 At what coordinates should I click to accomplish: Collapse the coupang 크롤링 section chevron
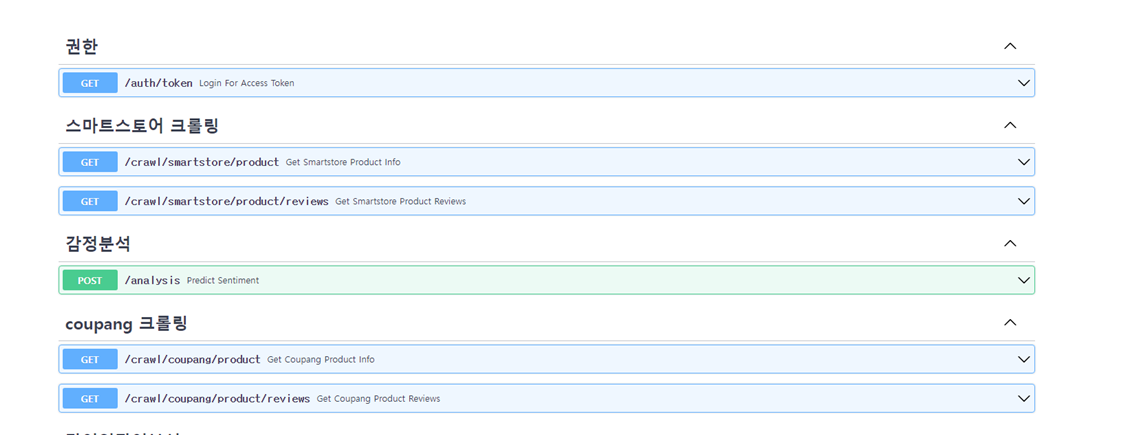coord(1010,322)
